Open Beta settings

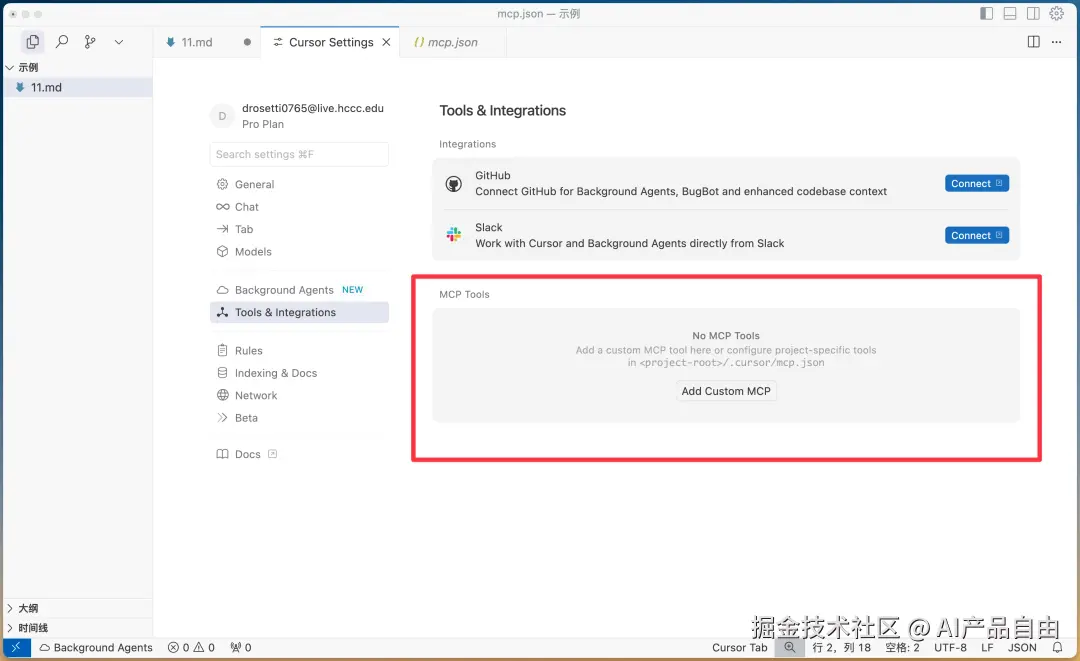point(299,418)
